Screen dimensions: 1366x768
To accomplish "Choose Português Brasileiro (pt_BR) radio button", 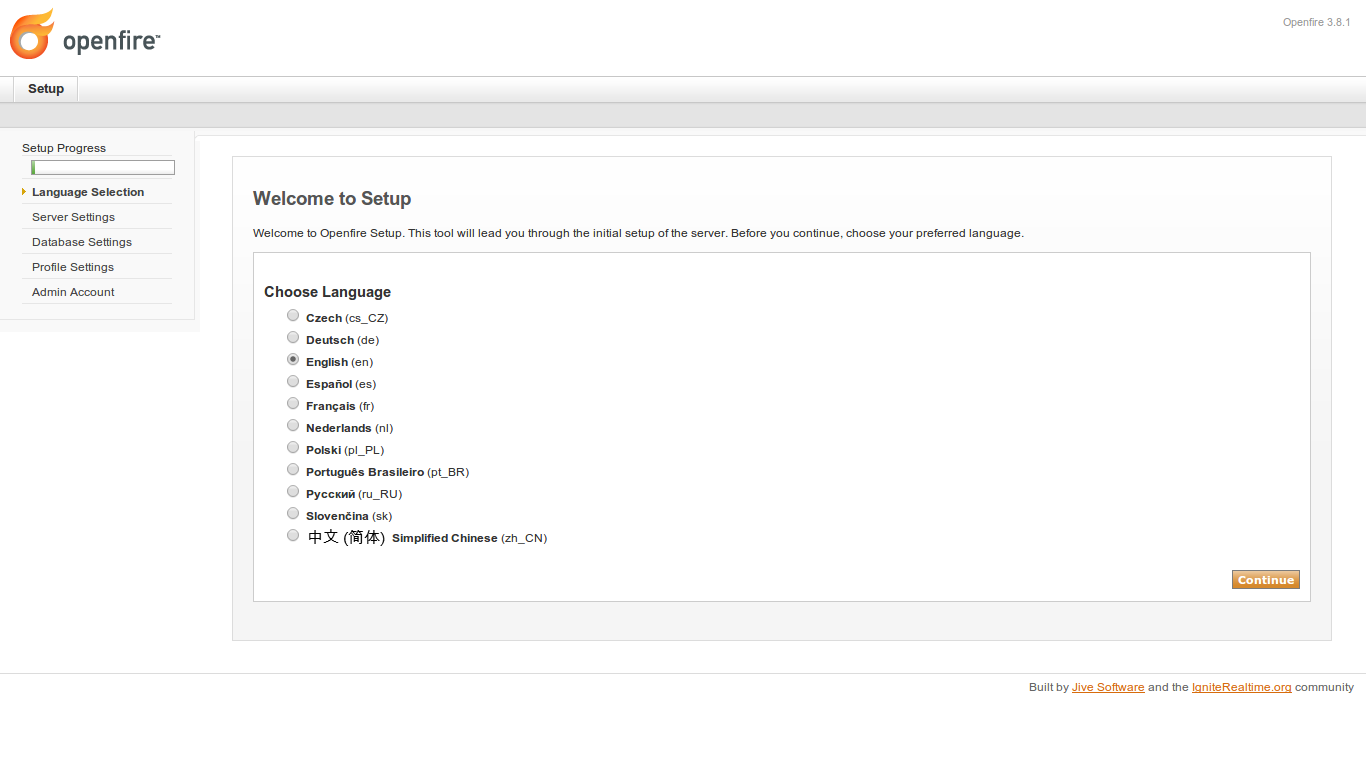I will click(x=293, y=469).
